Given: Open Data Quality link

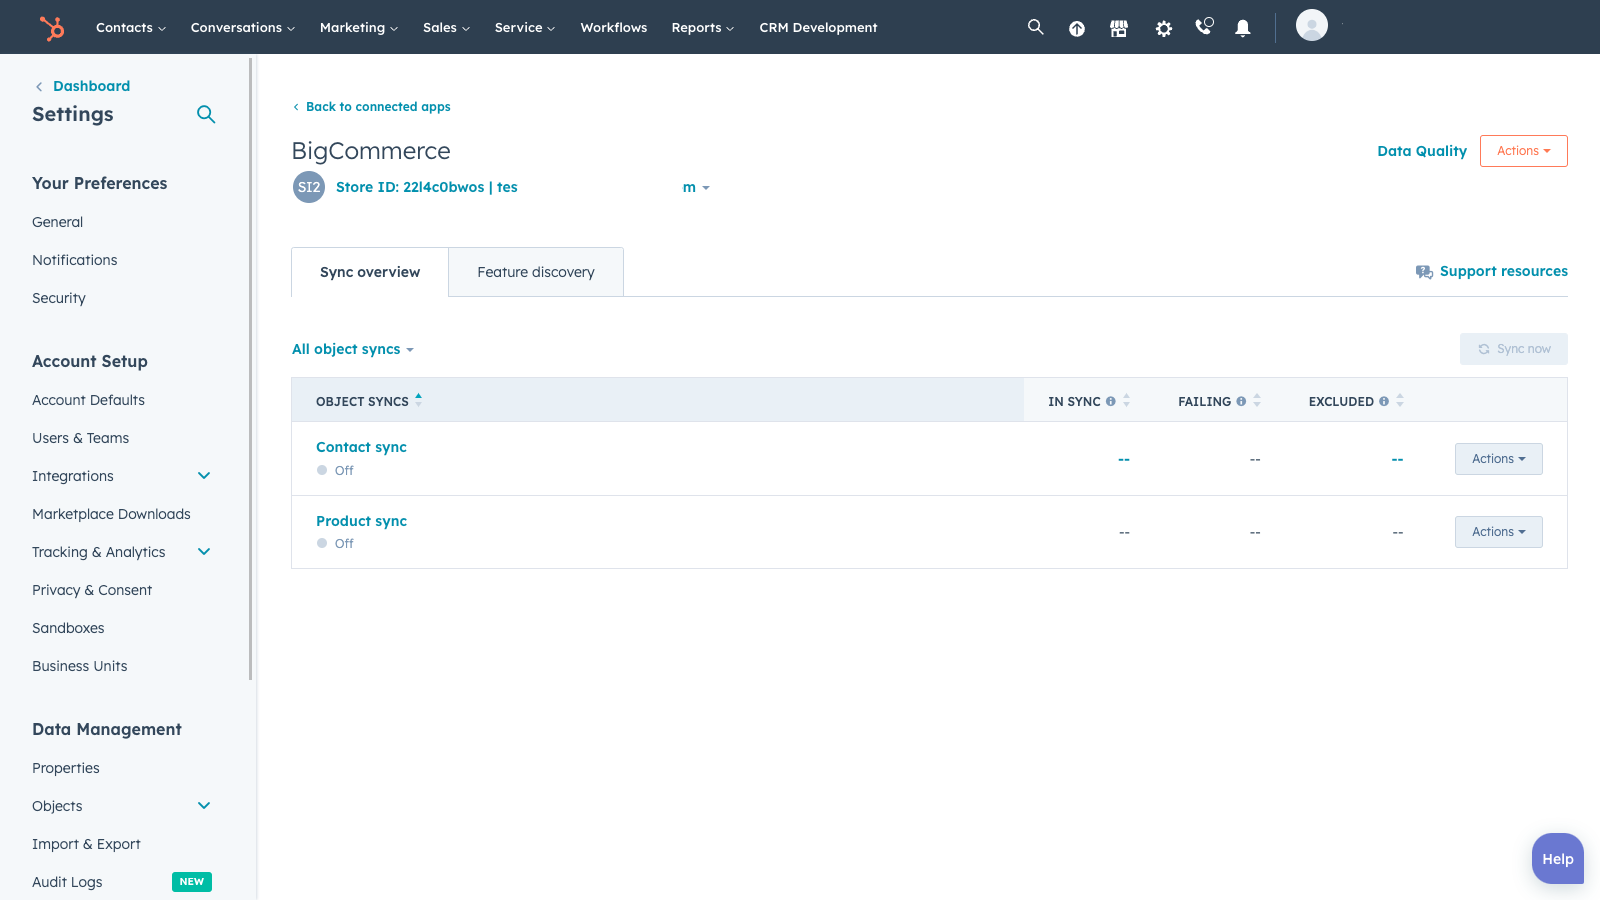Looking at the screenshot, I should pos(1422,151).
